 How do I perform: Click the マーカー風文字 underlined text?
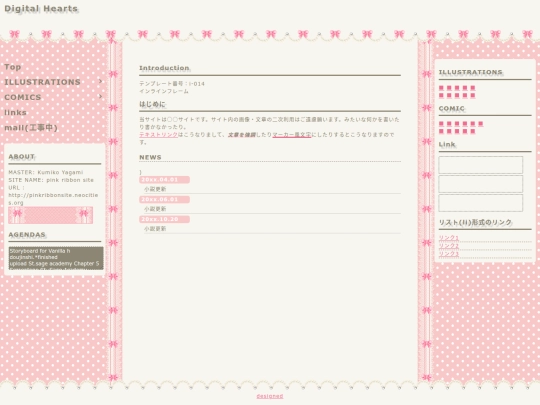pyautogui.click(x=292, y=135)
